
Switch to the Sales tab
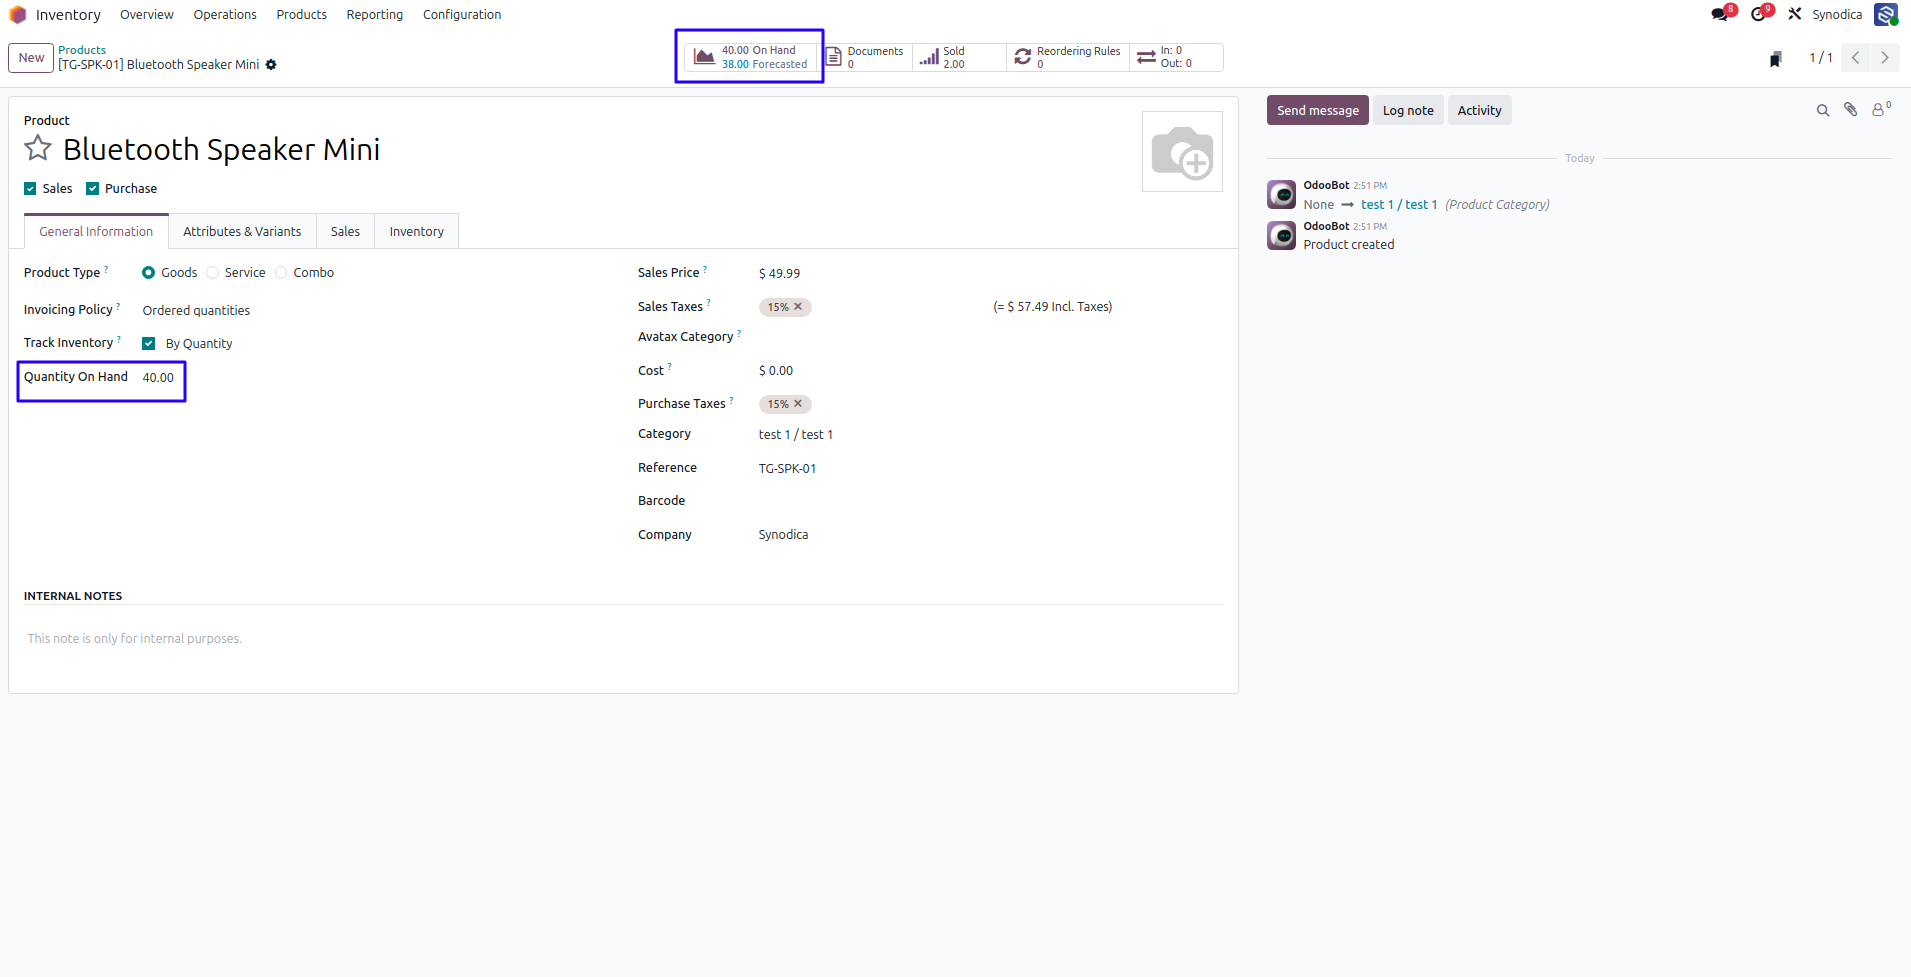pos(345,231)
